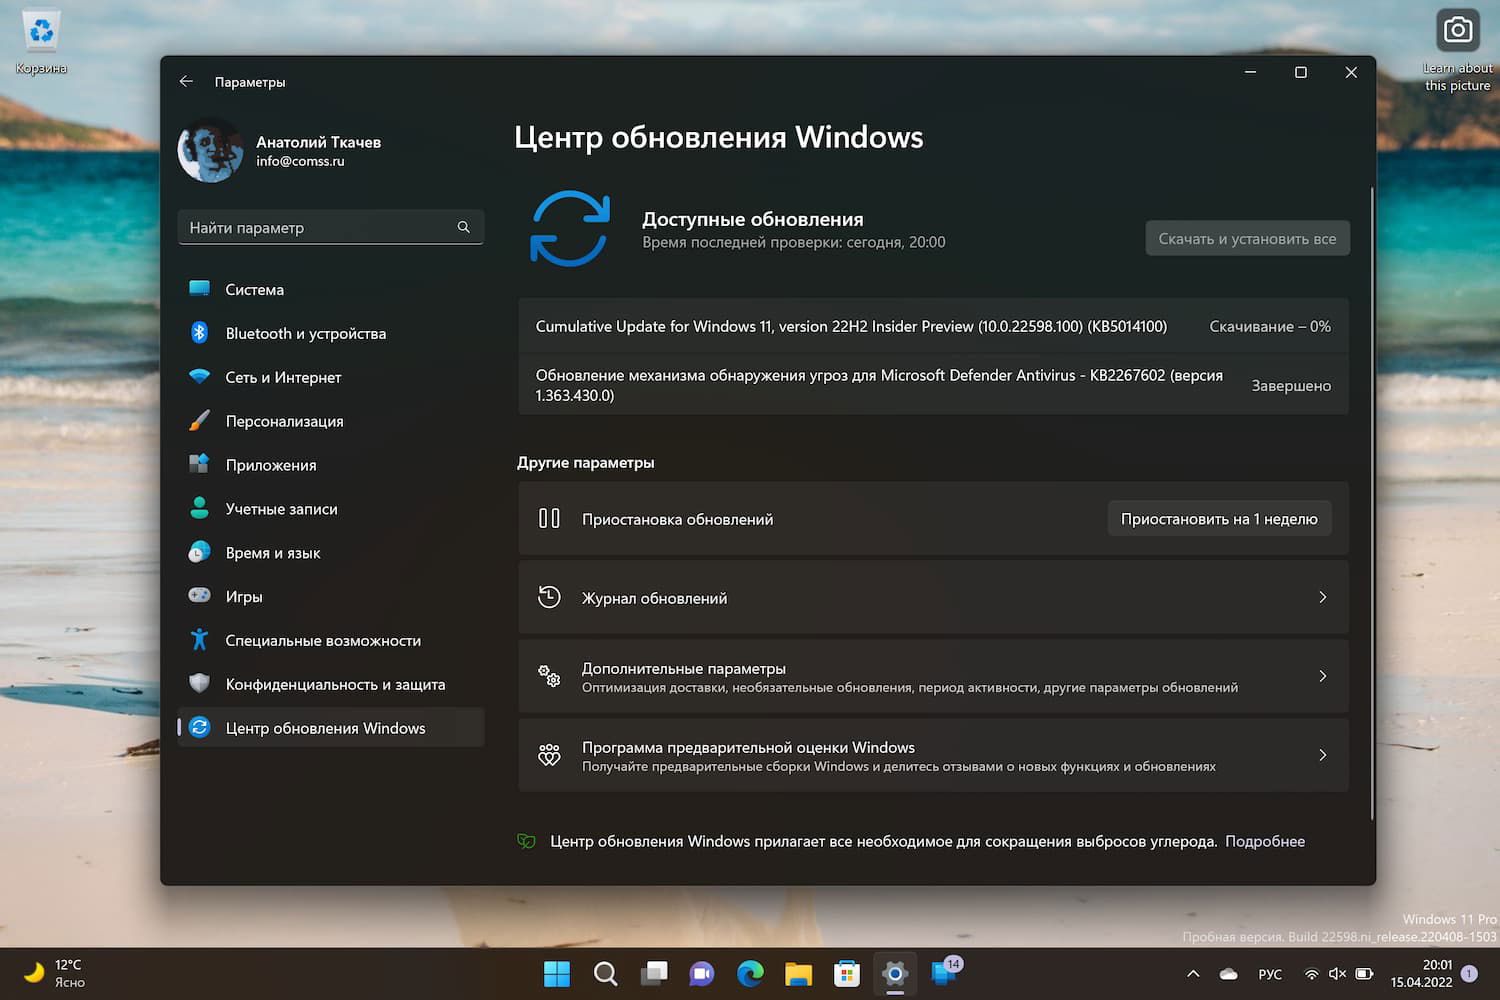Select the Игры controller icon
Screen dimensions: 1500x1000
[199, 596]
